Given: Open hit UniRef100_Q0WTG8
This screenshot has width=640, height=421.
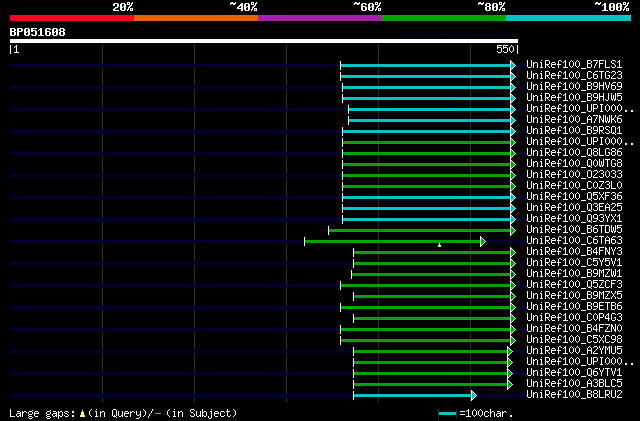Looking at the screenshot, I should pyautogui.click(x=574, y=164).
